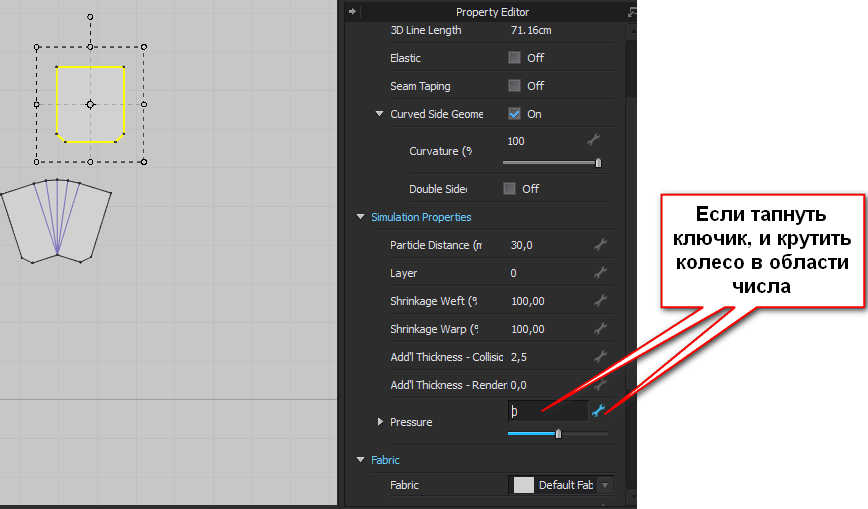Click Add'l Thickness - Rendering value 0,0
Image resolution: width=868 pixels, height=509 pixels.
(518, 385)
